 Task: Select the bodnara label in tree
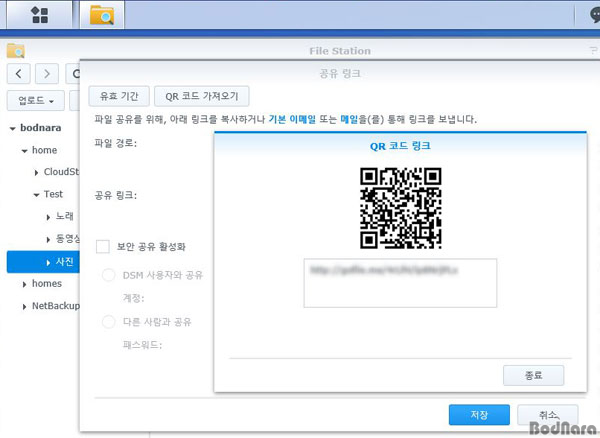[x=41, y=128]
